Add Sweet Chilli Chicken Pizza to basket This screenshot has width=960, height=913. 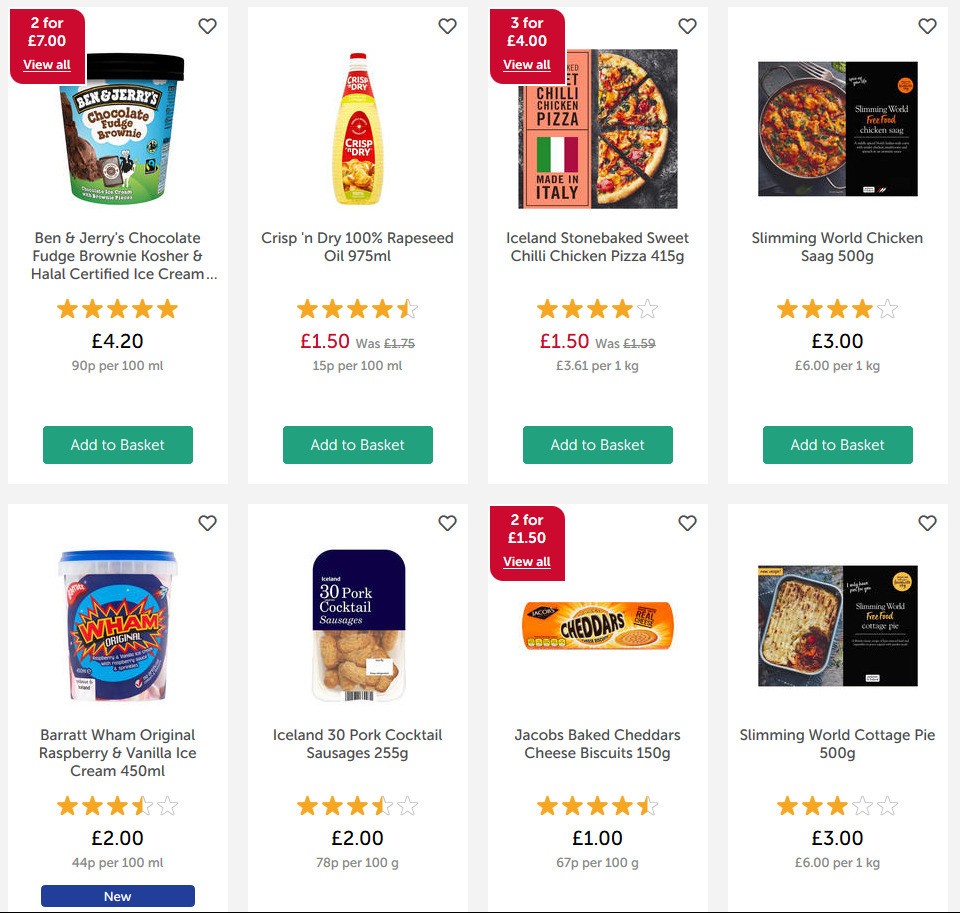click(598, 445)
